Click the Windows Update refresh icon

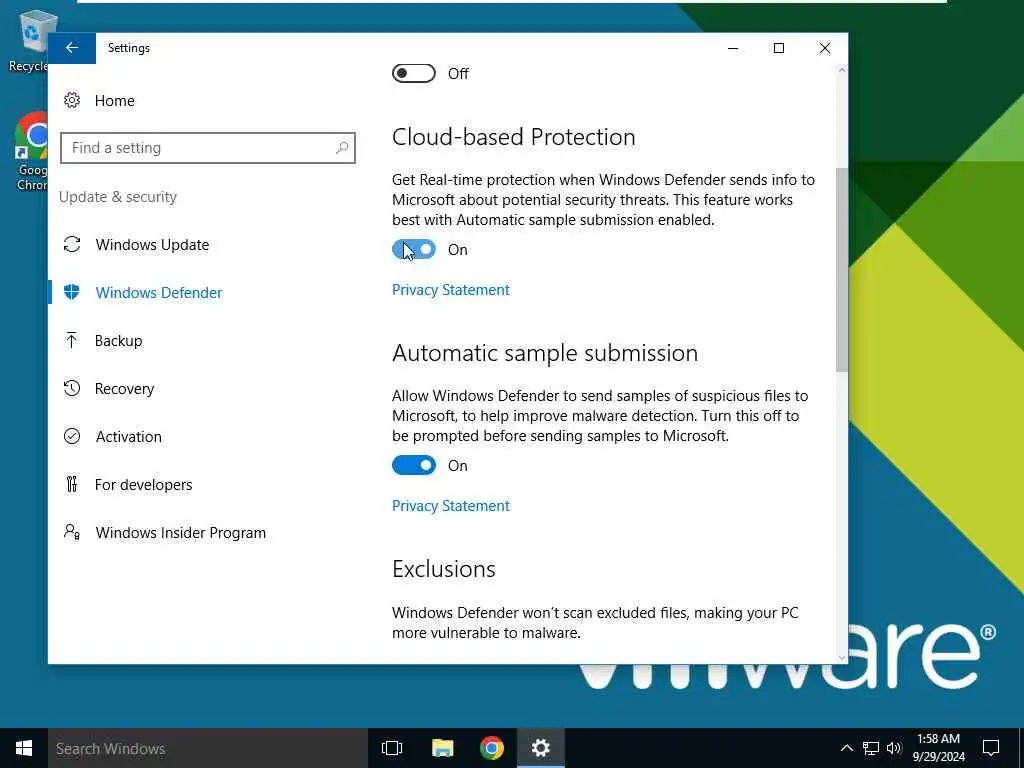click(x=72, y=244)
